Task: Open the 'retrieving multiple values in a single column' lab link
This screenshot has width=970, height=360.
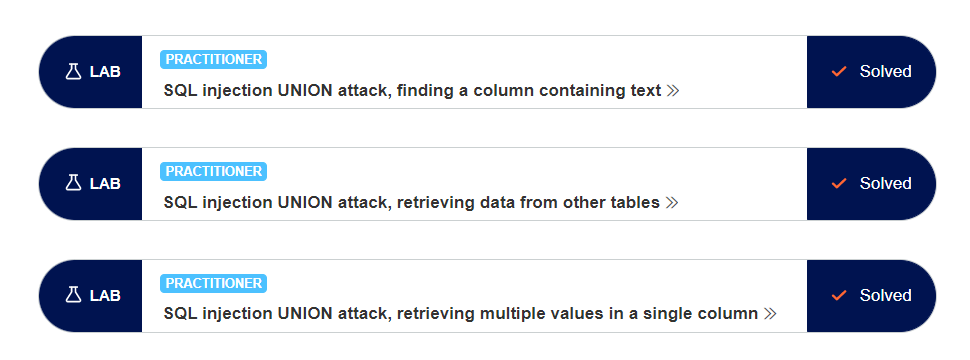Action: (x=461, y=314)
